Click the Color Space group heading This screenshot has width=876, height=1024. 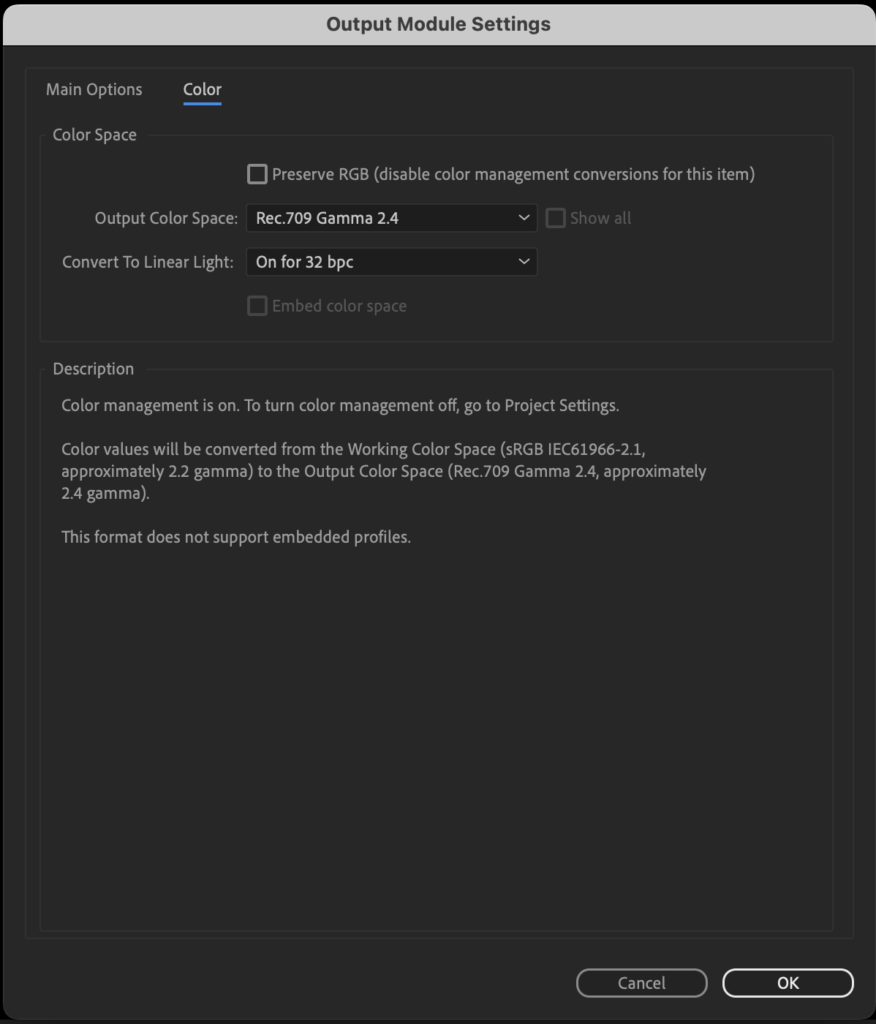(x=95, y=135)
